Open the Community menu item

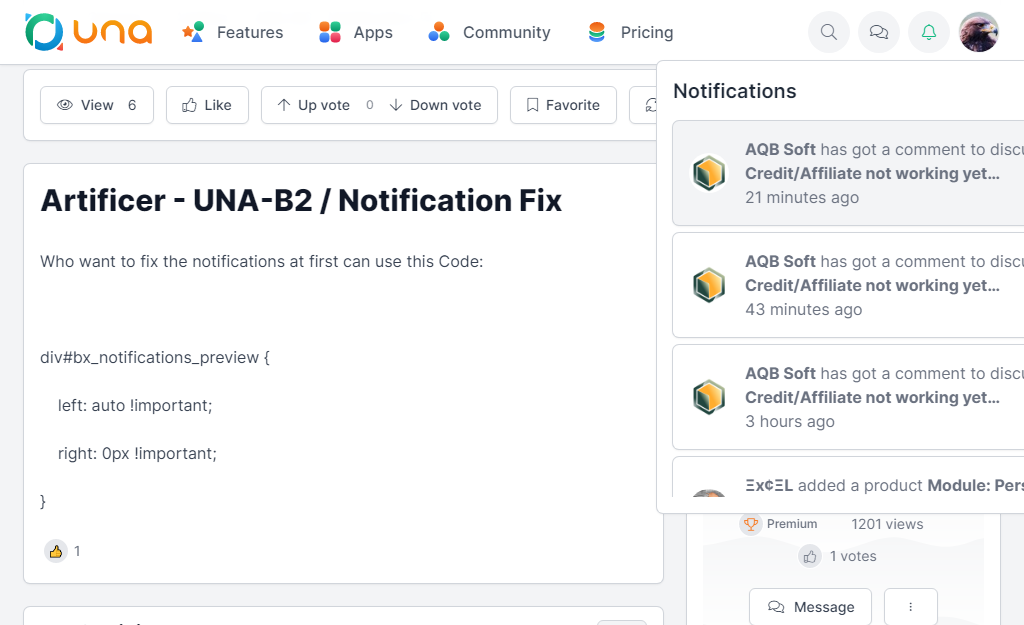tap(488, 32)
